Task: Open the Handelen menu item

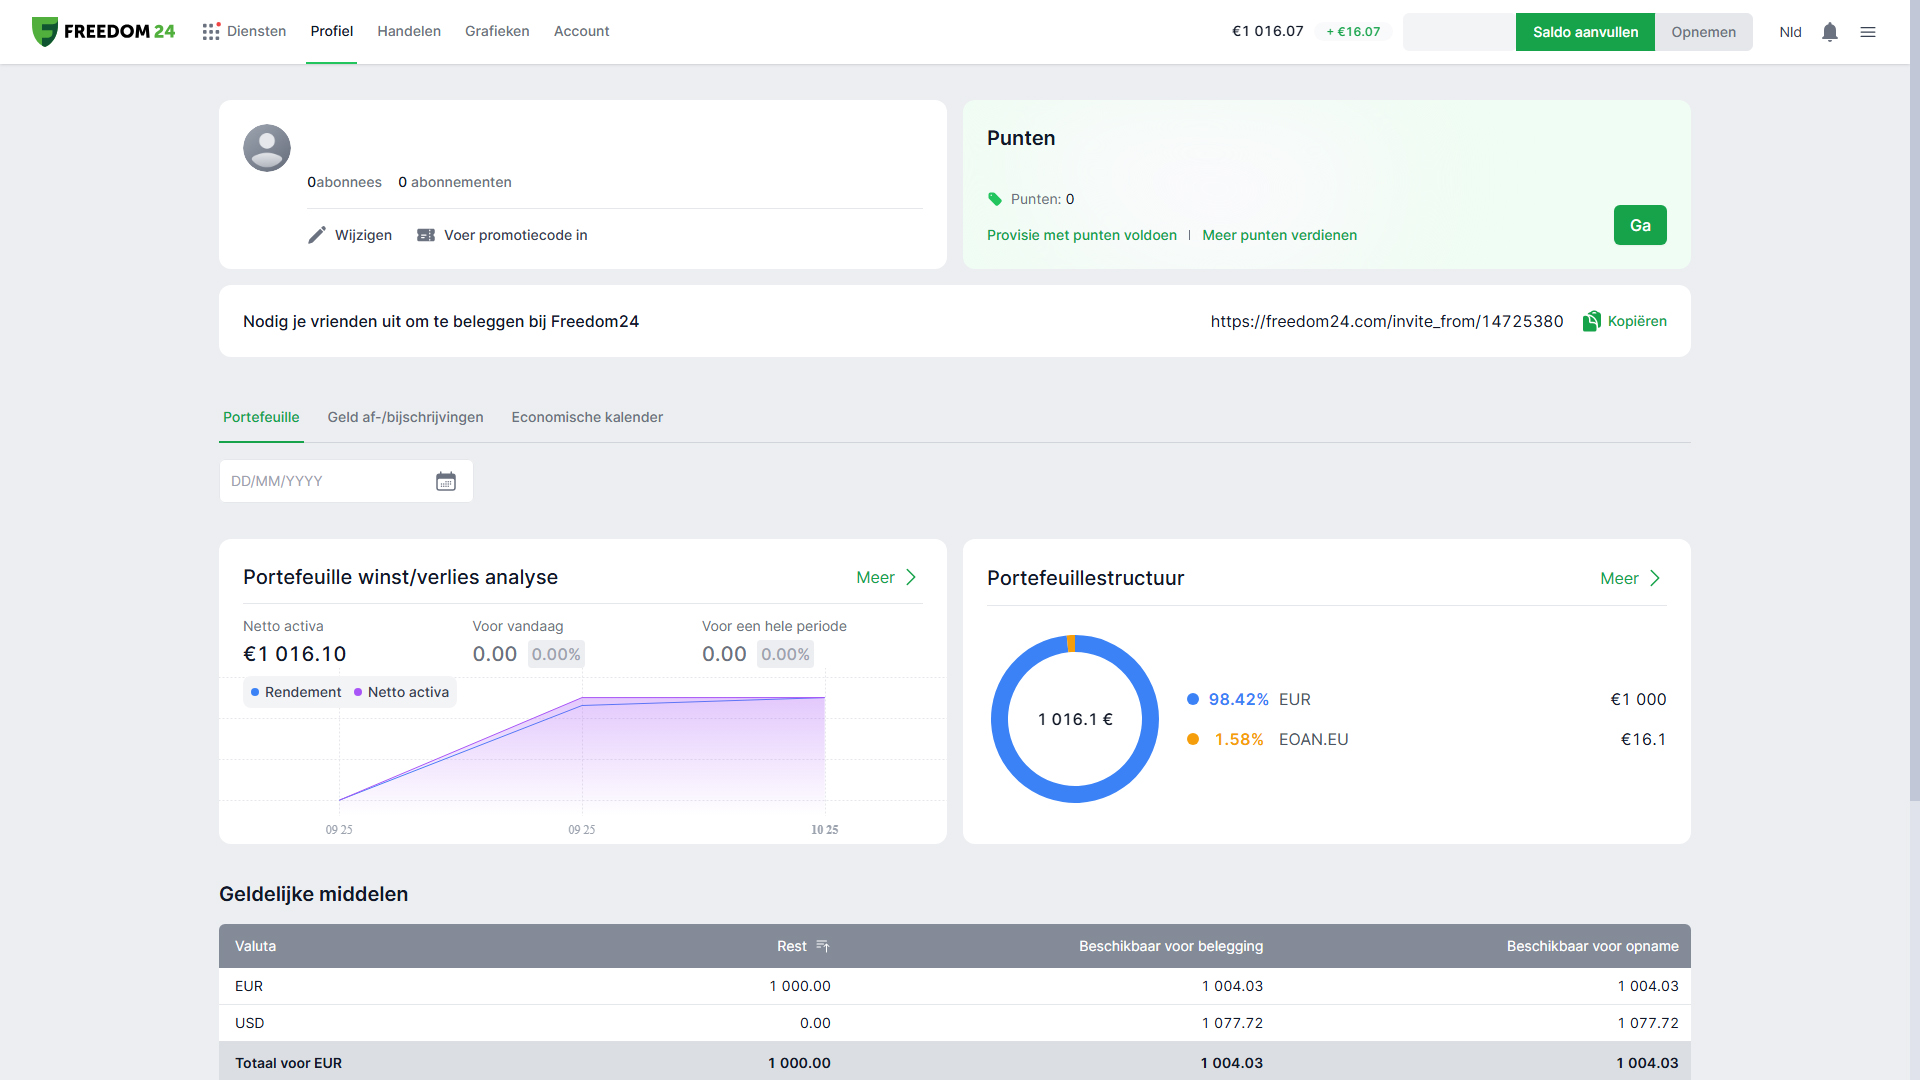Action: click(409, 31)
